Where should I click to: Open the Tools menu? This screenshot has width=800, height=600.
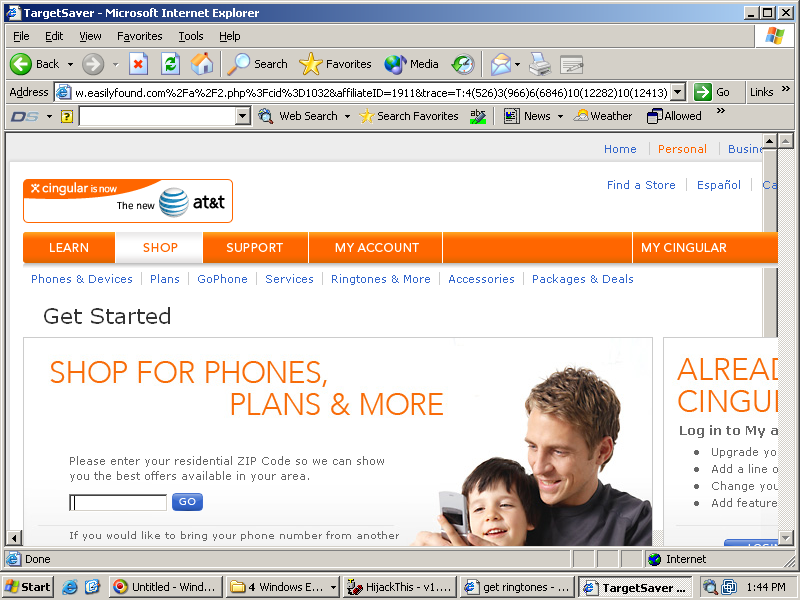pyautogui.click(x=191, y=36)
